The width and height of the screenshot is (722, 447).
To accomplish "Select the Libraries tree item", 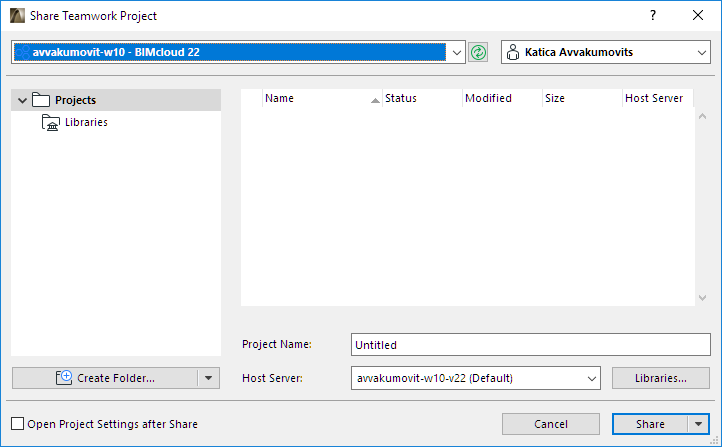I will click(x=86, y=122).
